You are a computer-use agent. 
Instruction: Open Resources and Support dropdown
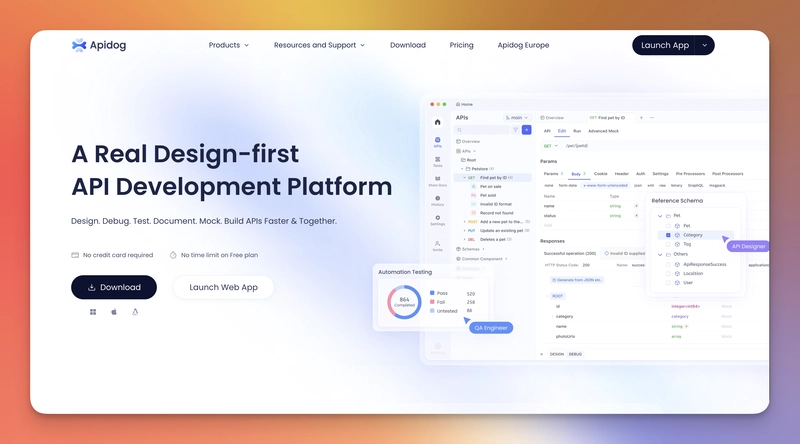point(319,45)
